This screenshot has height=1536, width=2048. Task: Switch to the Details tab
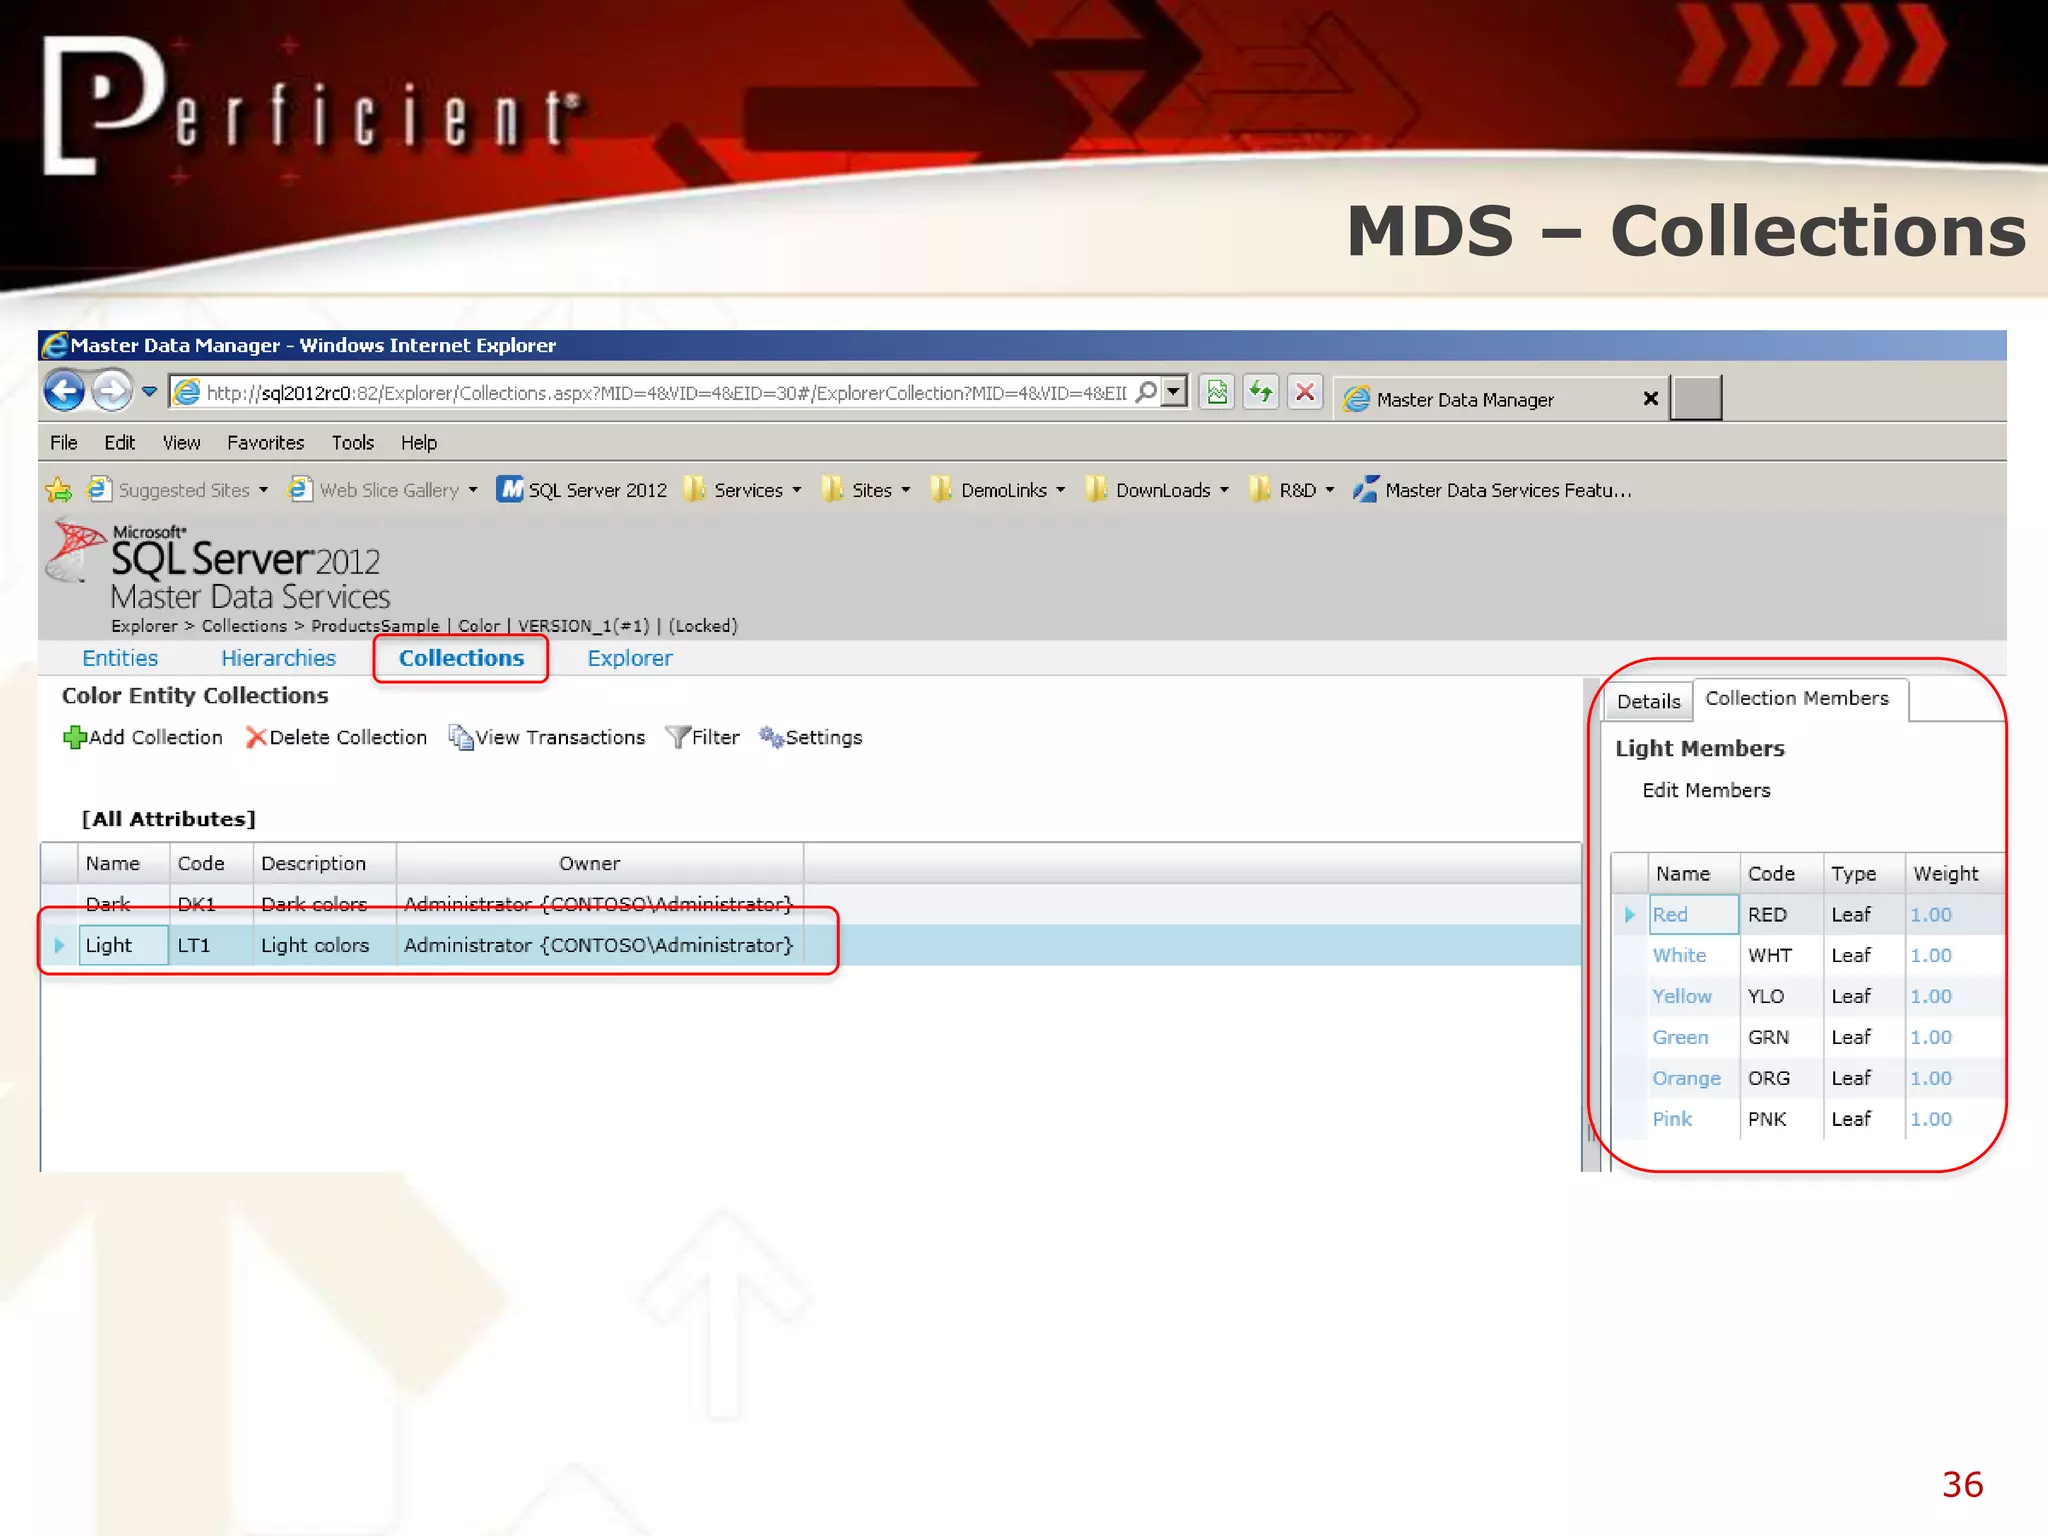[x=1648, y=701]
